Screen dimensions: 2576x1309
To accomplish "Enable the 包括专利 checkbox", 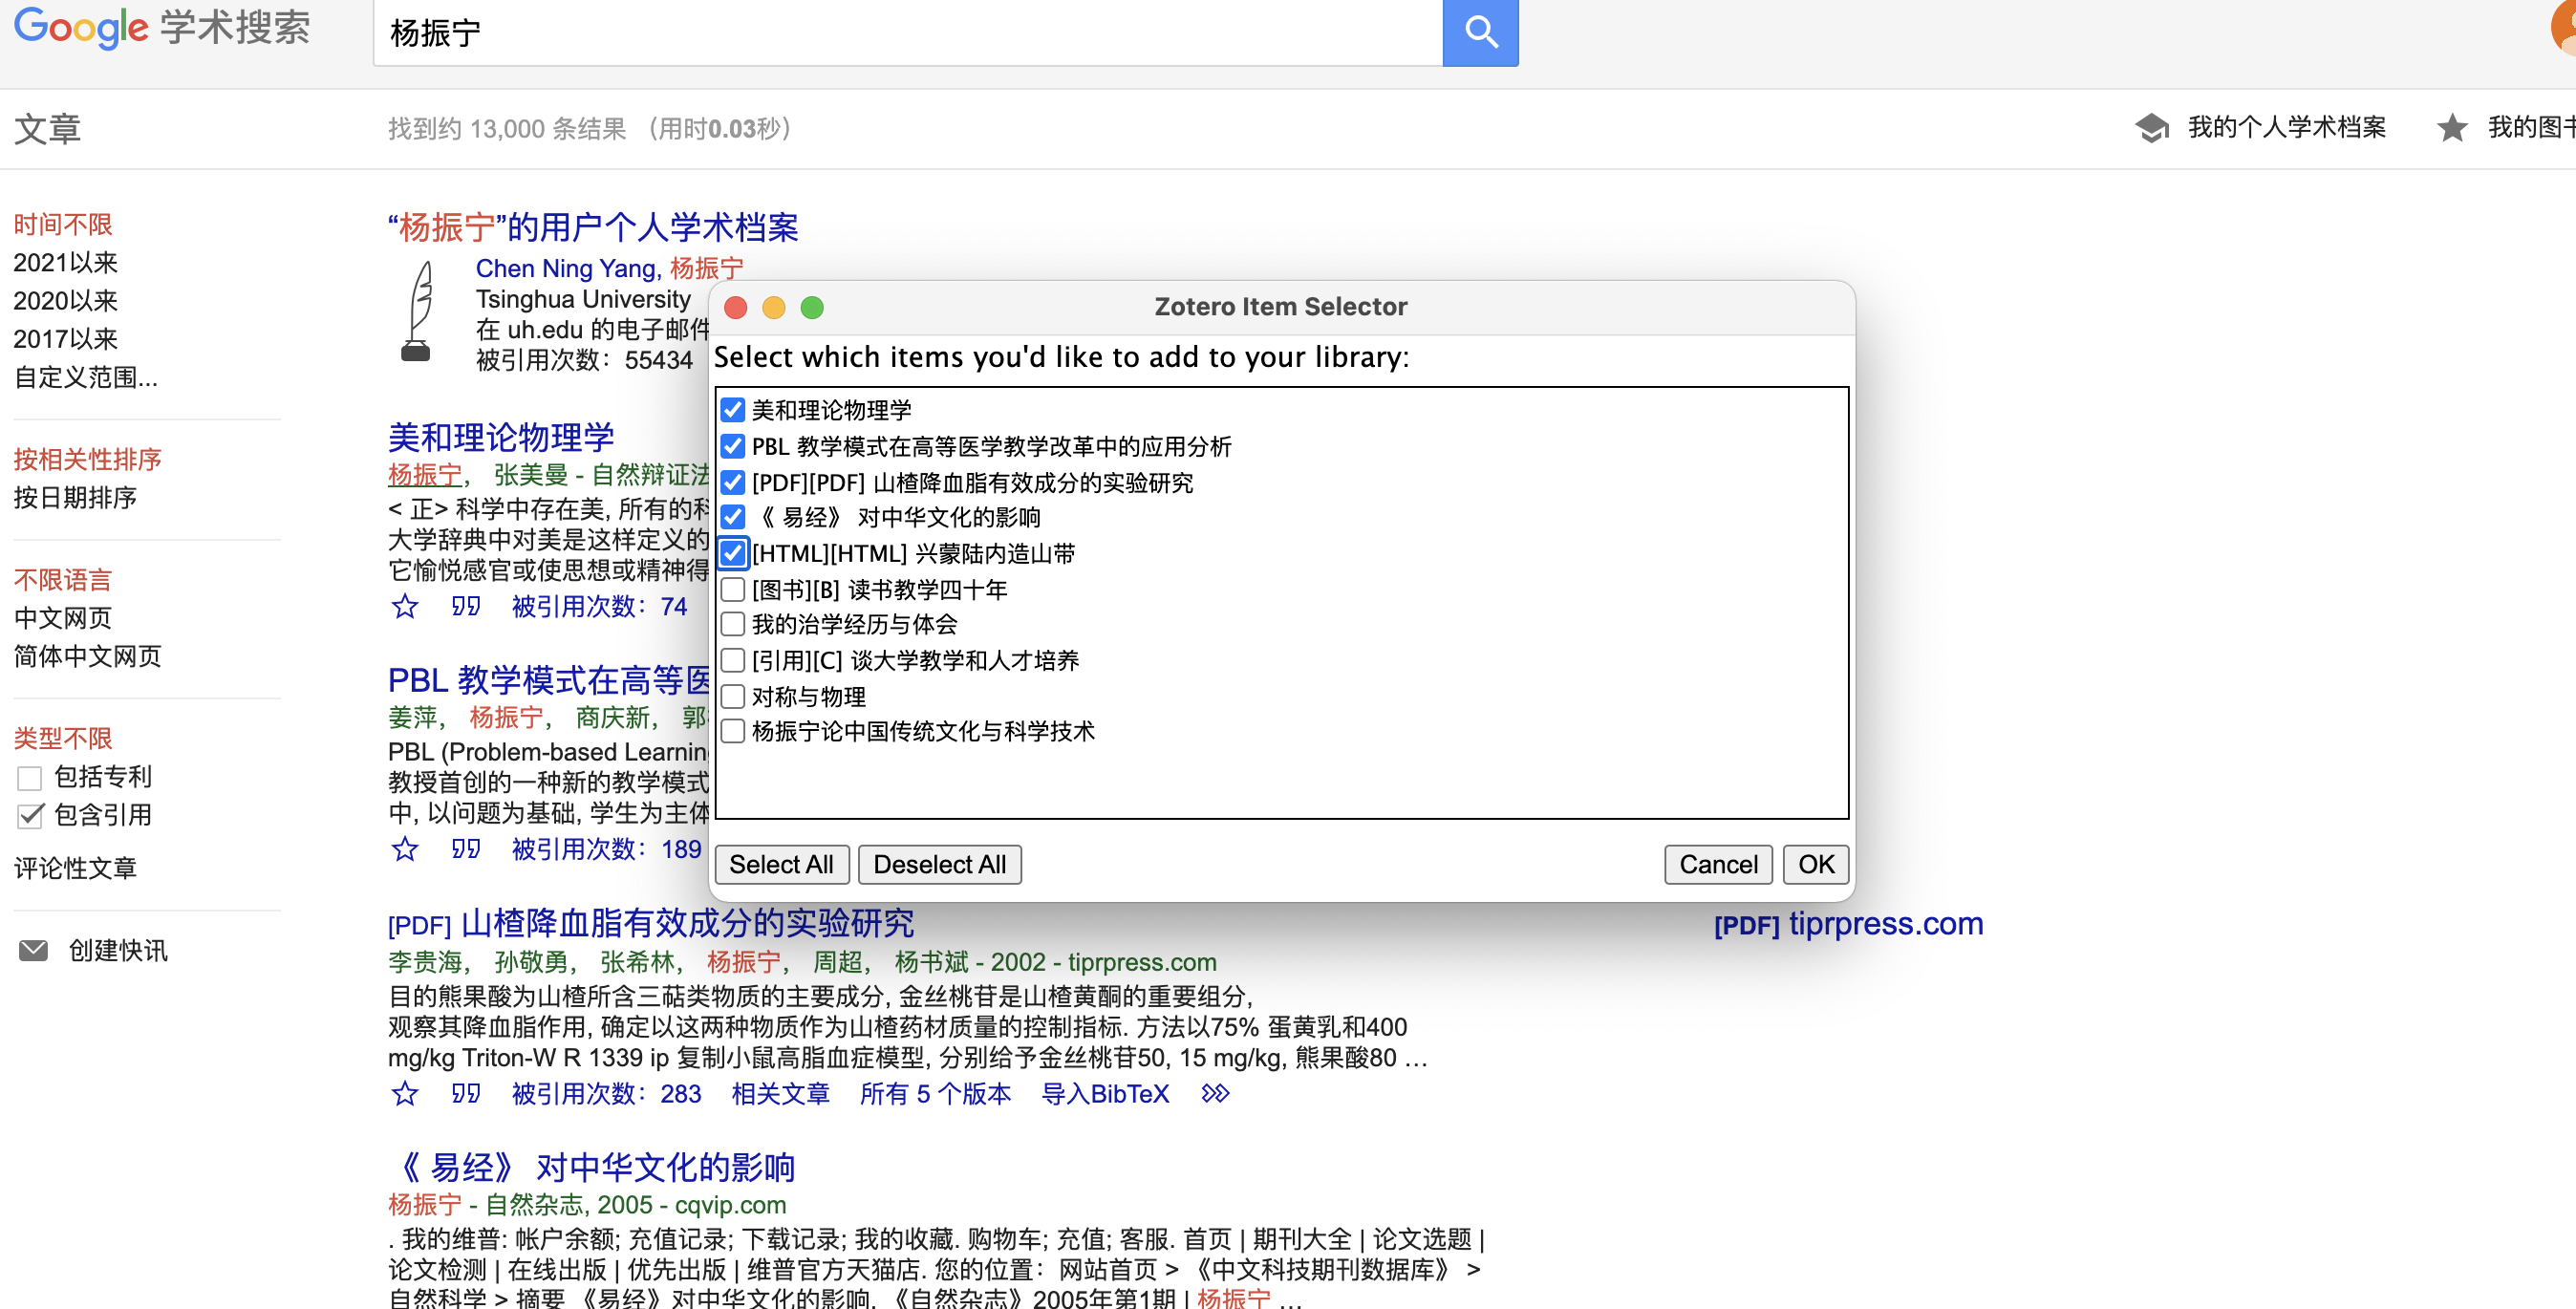I will 30,777.
